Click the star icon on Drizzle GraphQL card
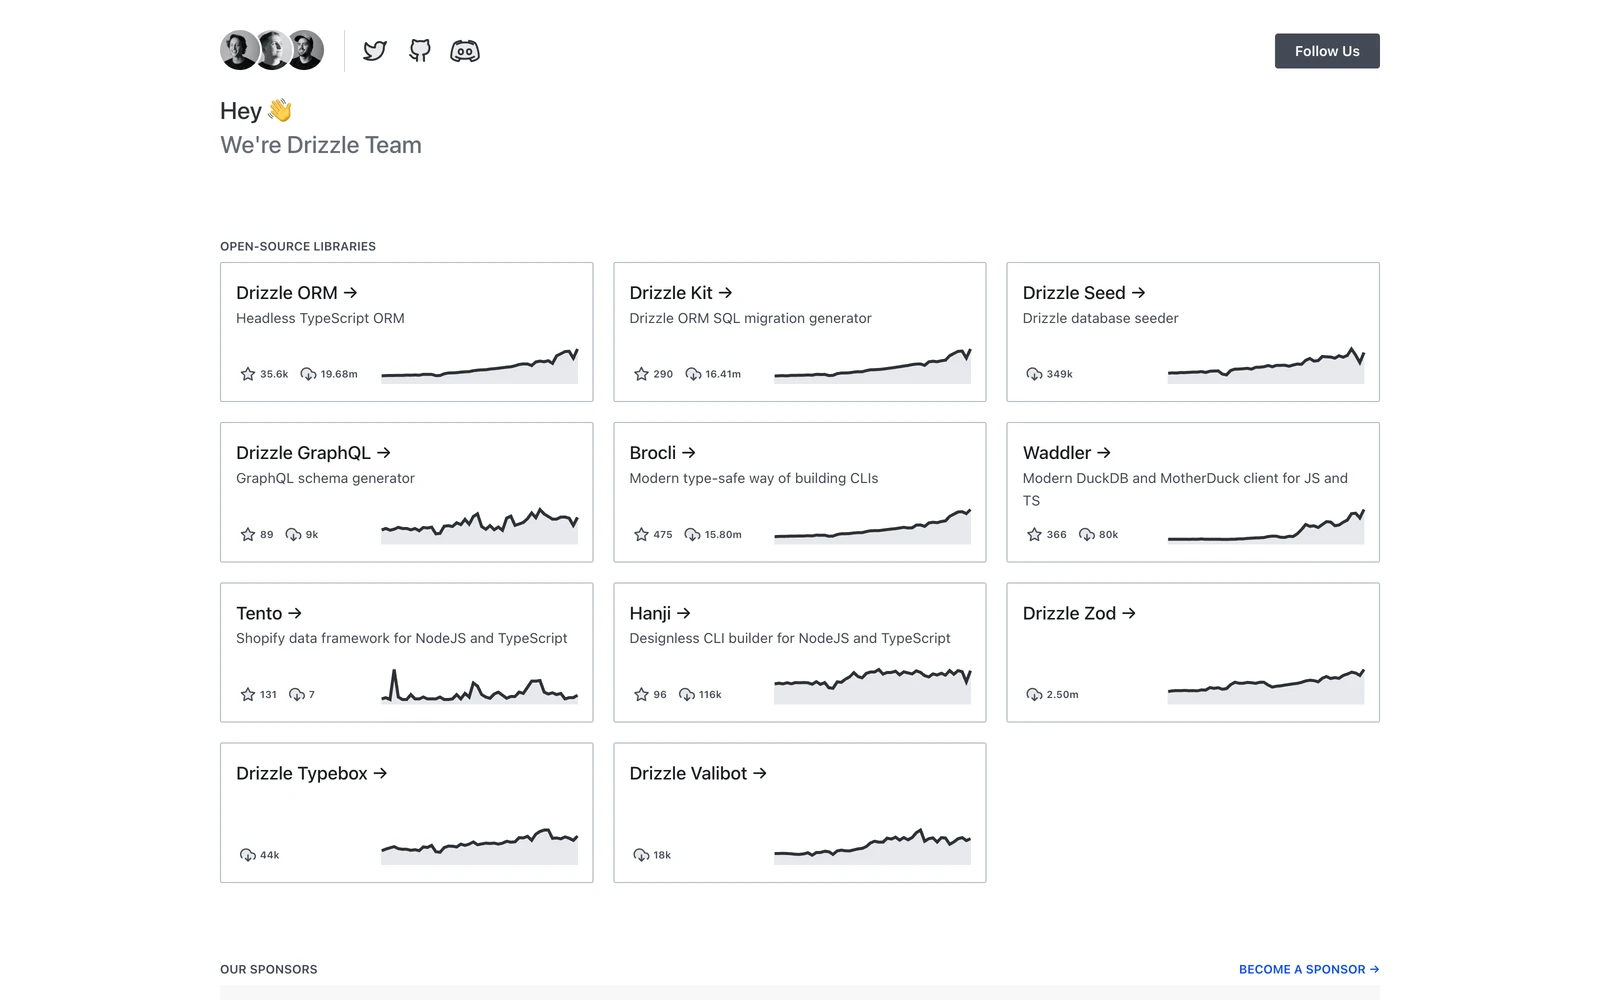This screenshot has width=1600, height=1000. coord(248,534)
